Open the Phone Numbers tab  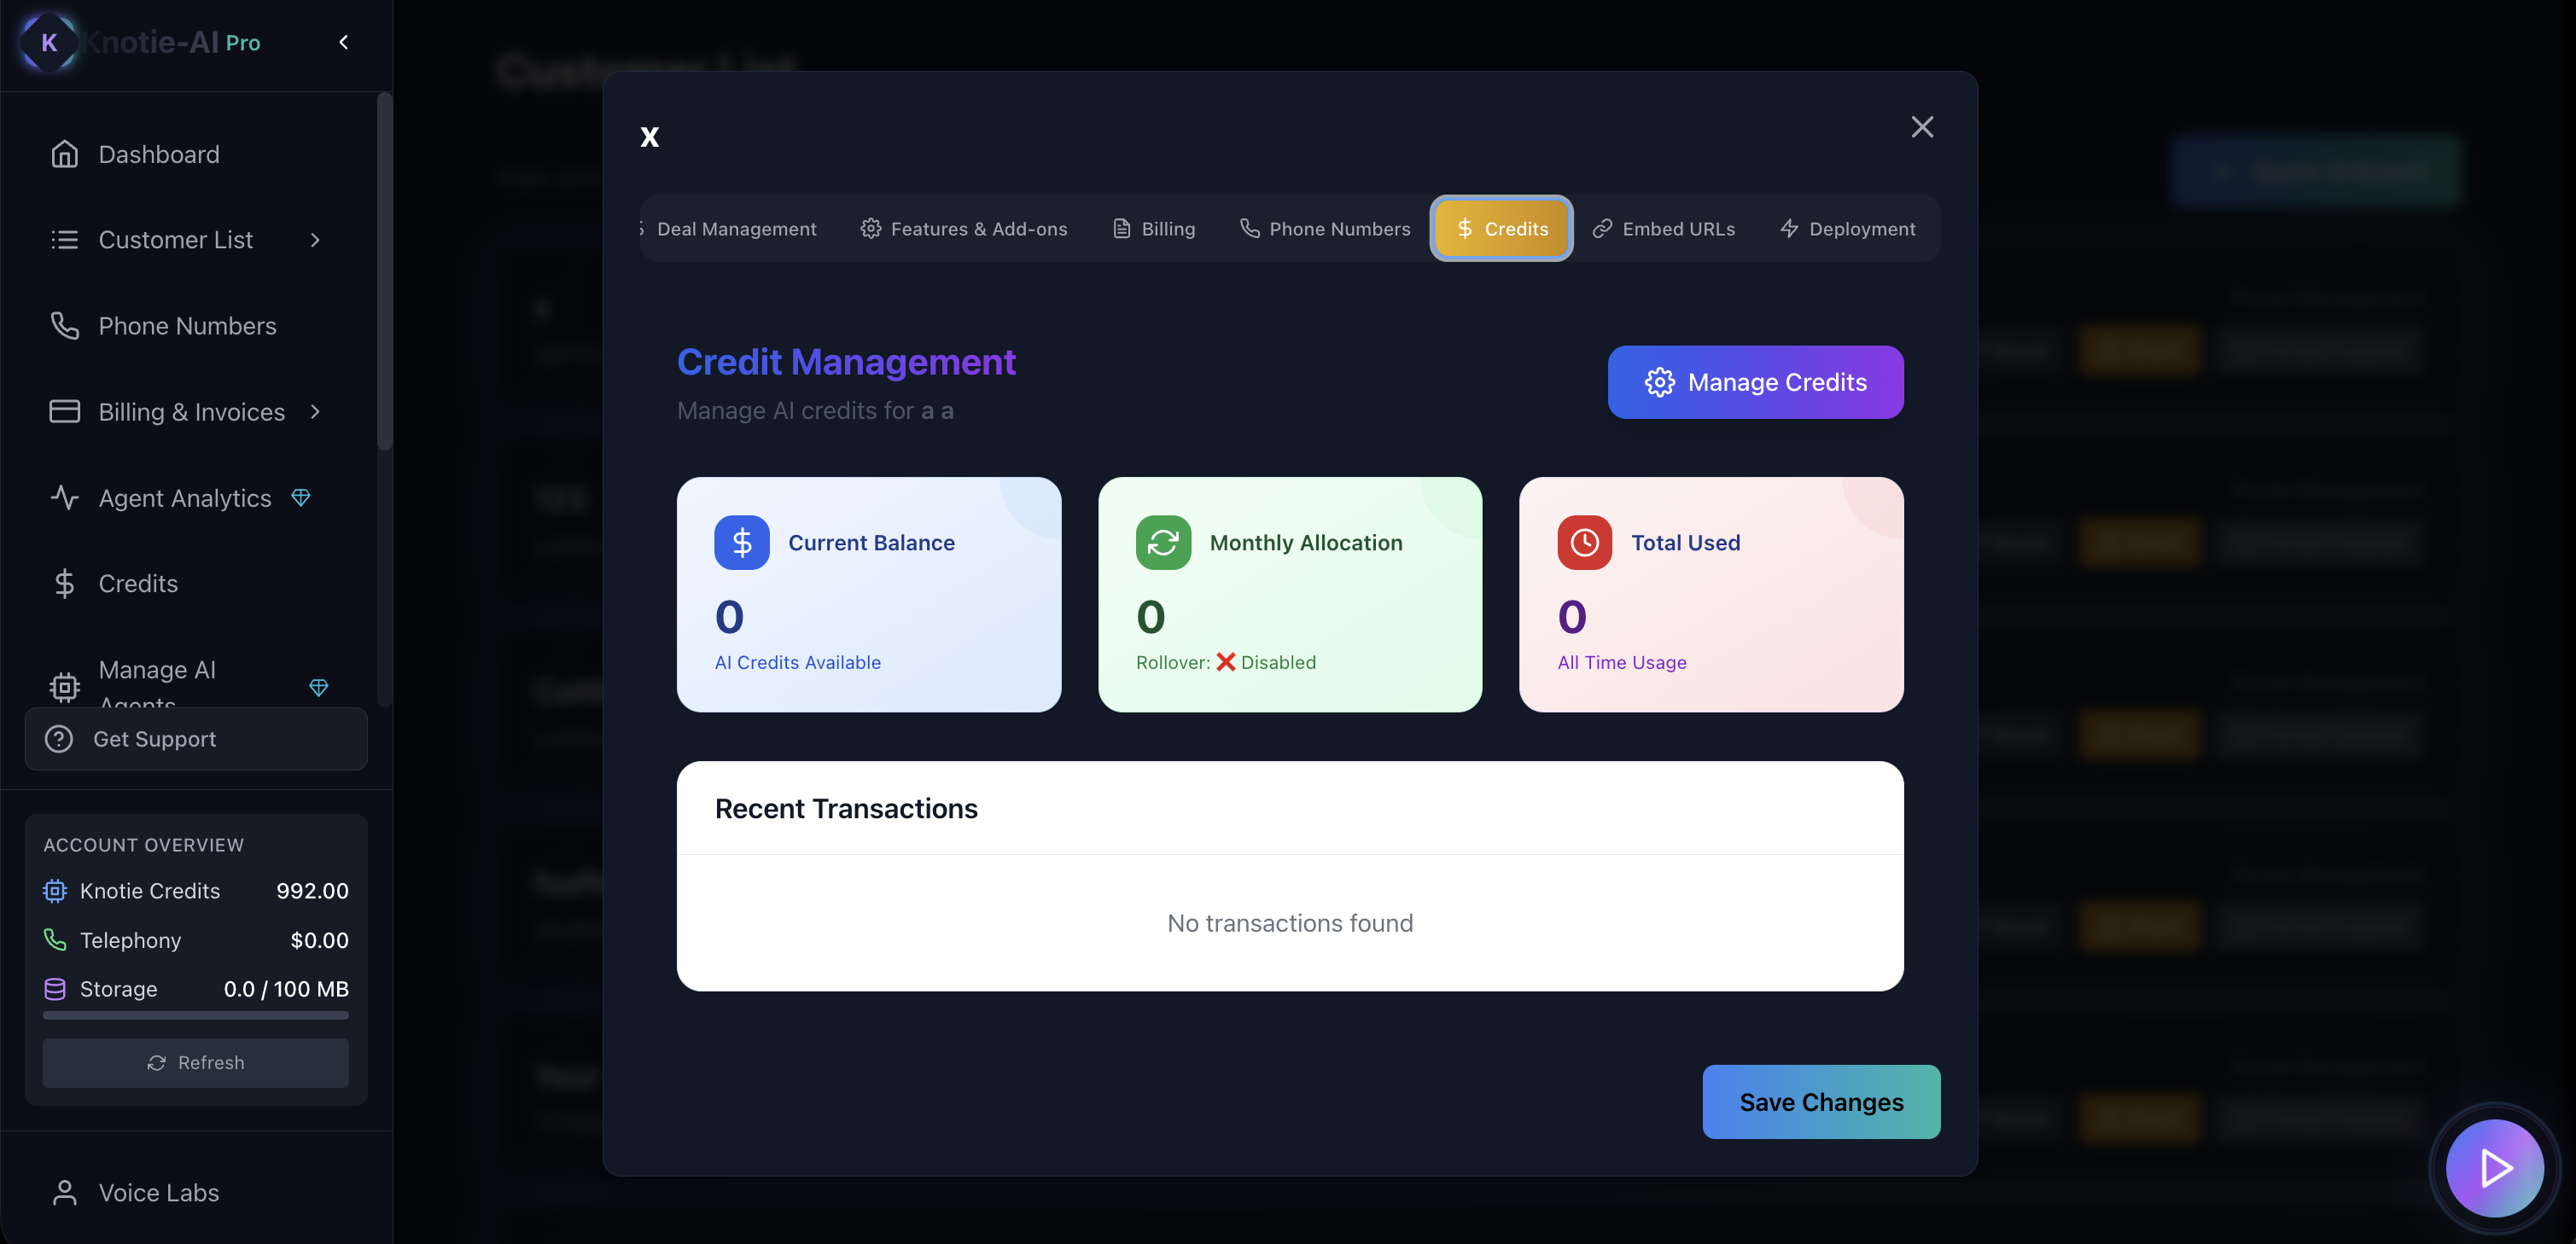point(1325,229)
